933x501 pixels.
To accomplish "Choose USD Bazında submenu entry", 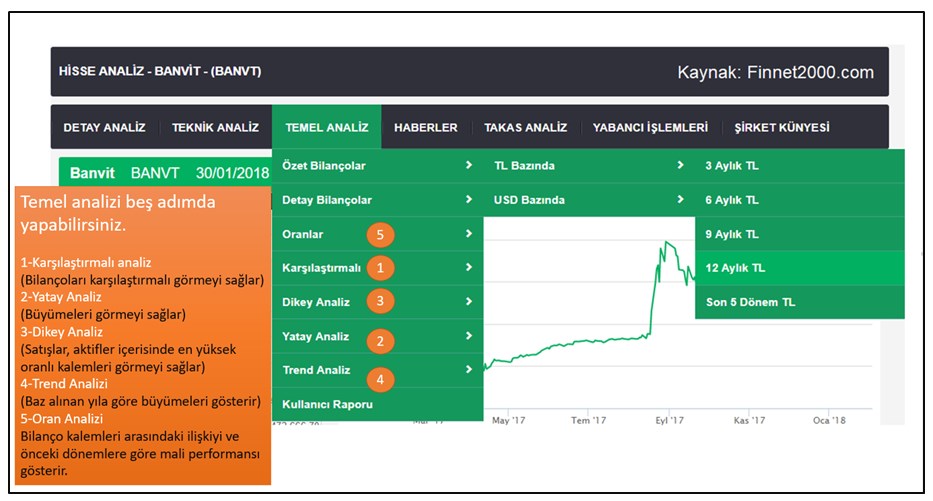I will click(589, 200).
